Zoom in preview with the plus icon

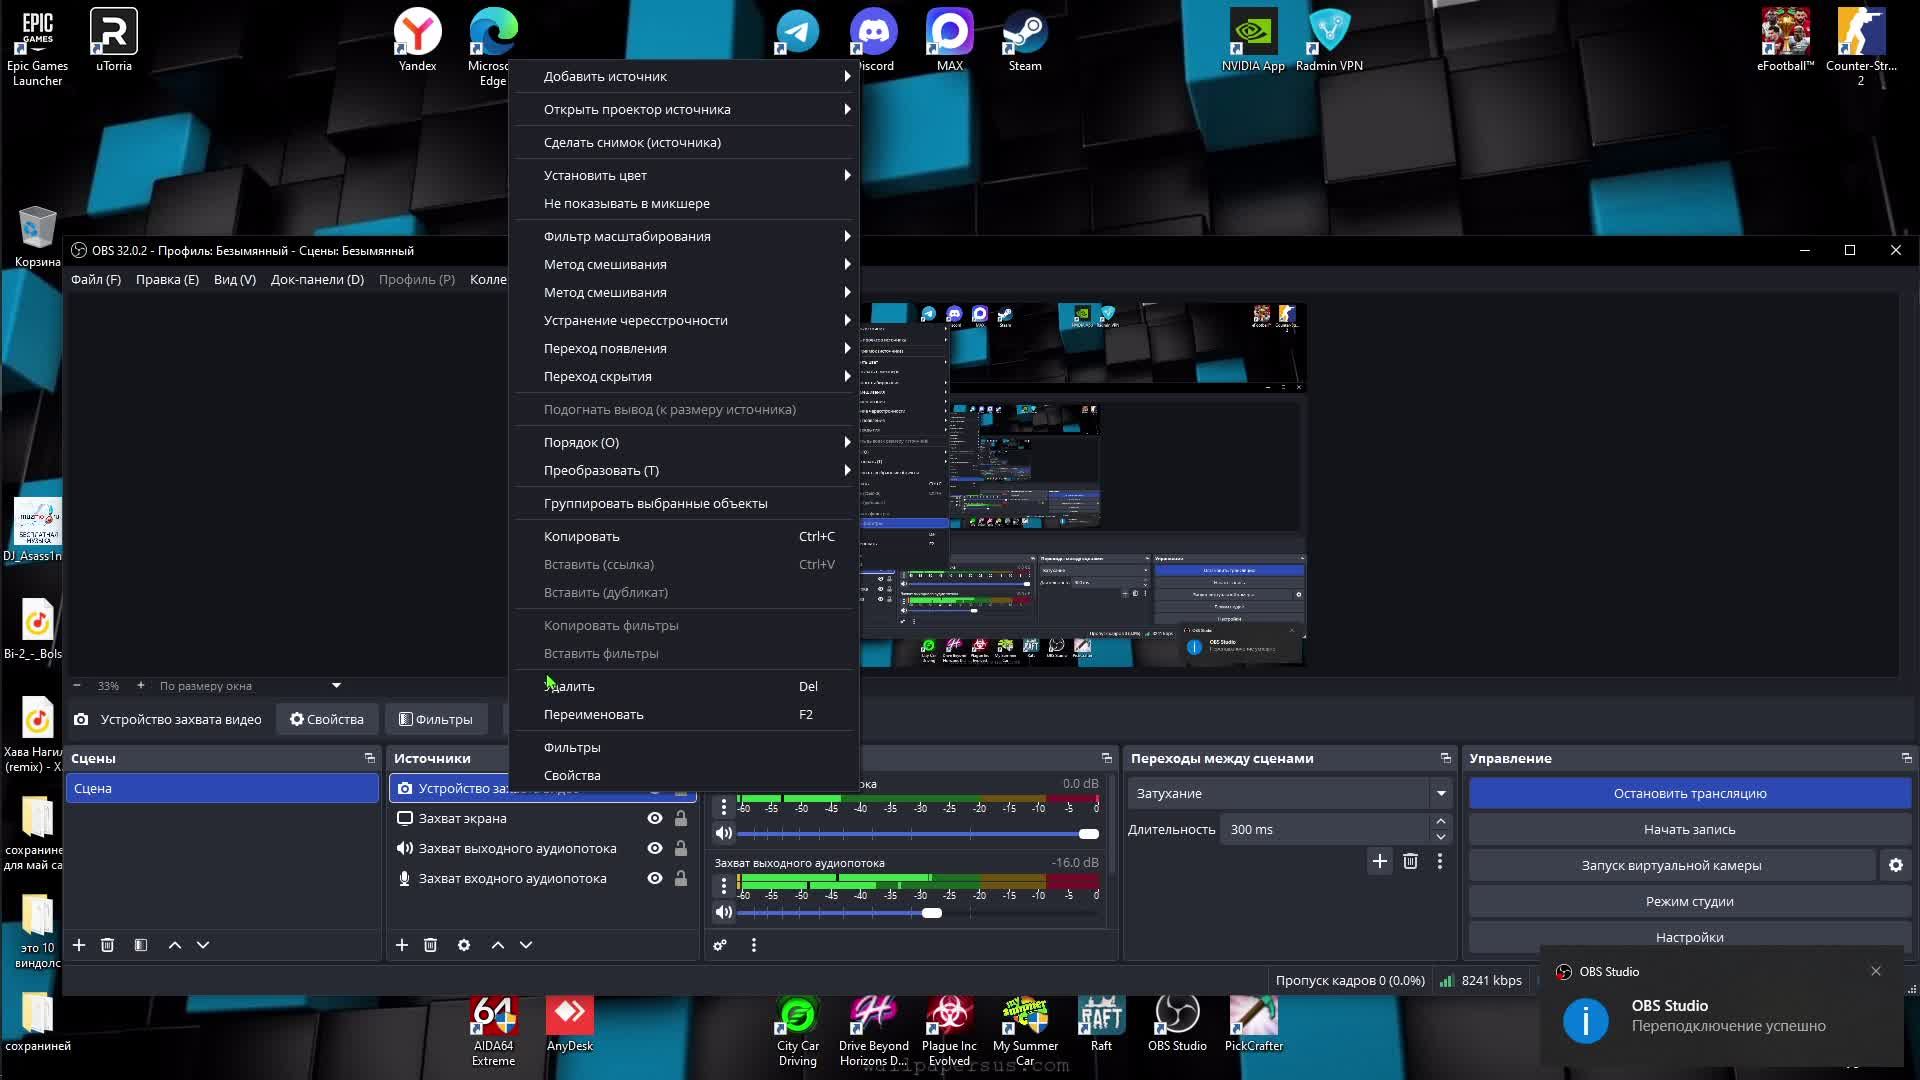(x=140, y=686)
